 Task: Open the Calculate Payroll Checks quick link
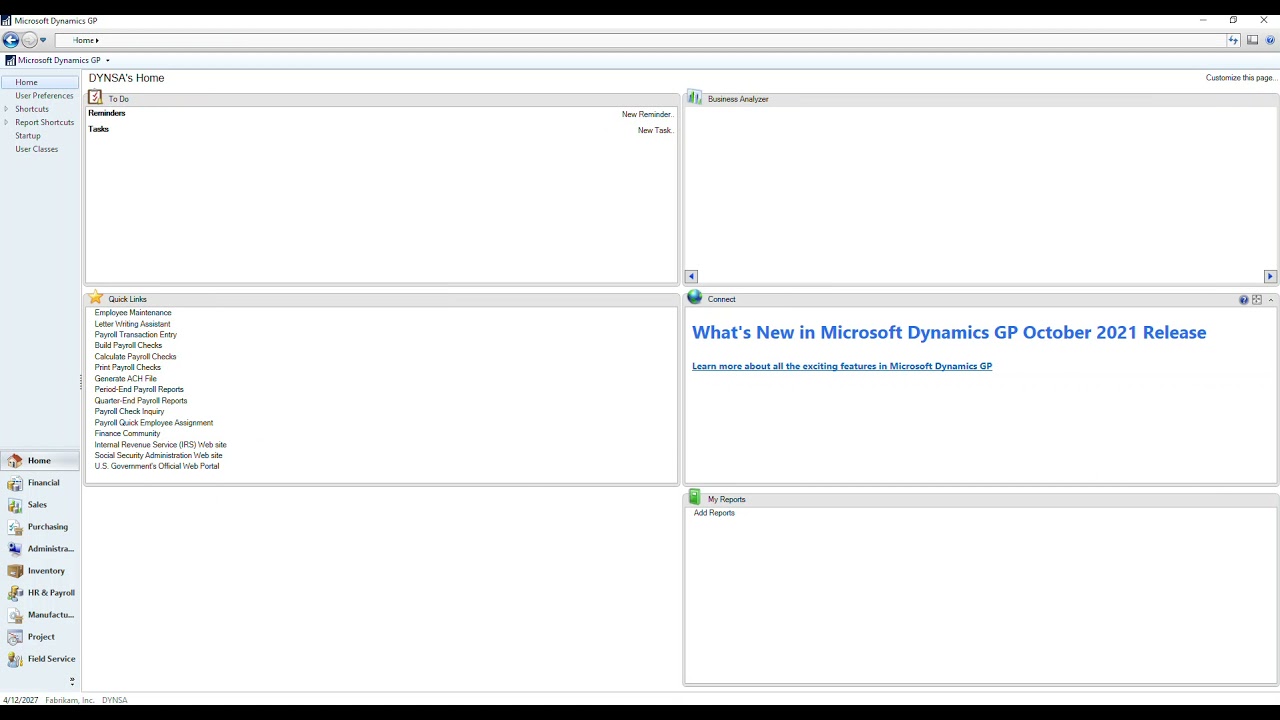(x=135, y=357)
